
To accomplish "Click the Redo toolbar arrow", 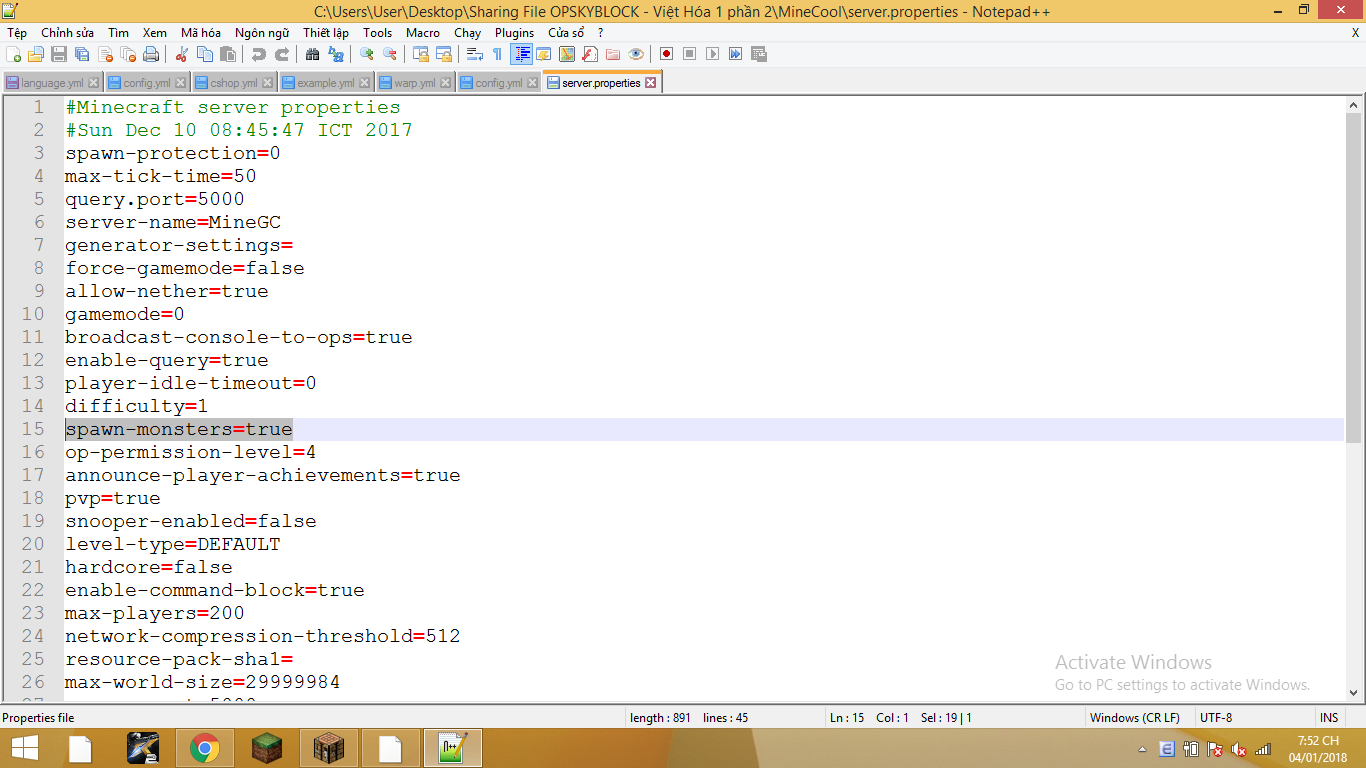I will point(282,54).
